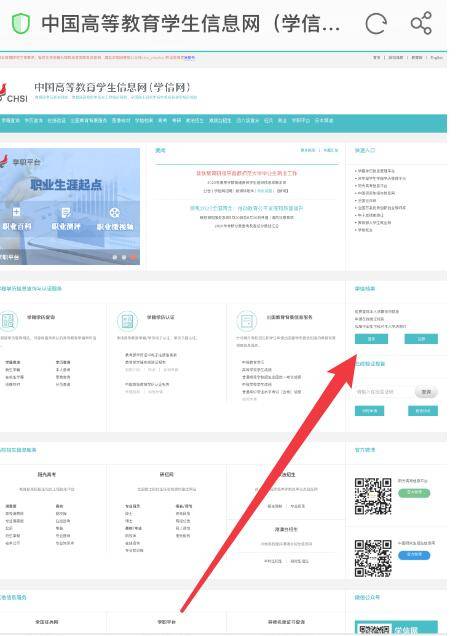Click the 登录 button under 学信档案

pos(371,339)
